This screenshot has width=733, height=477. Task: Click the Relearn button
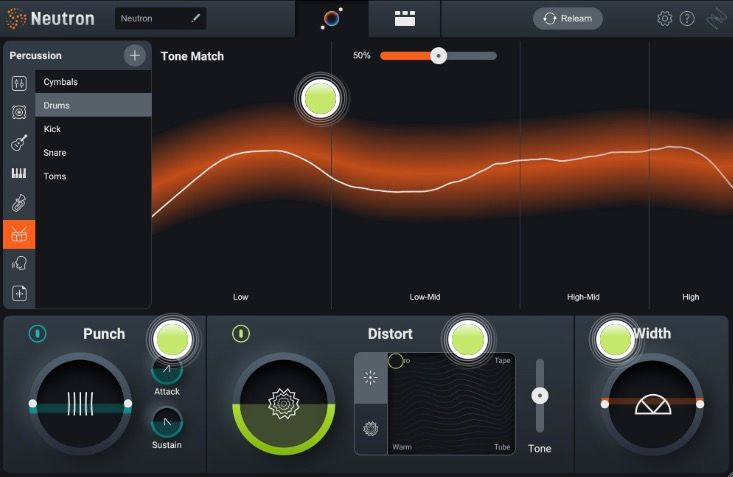coord(568,19)
